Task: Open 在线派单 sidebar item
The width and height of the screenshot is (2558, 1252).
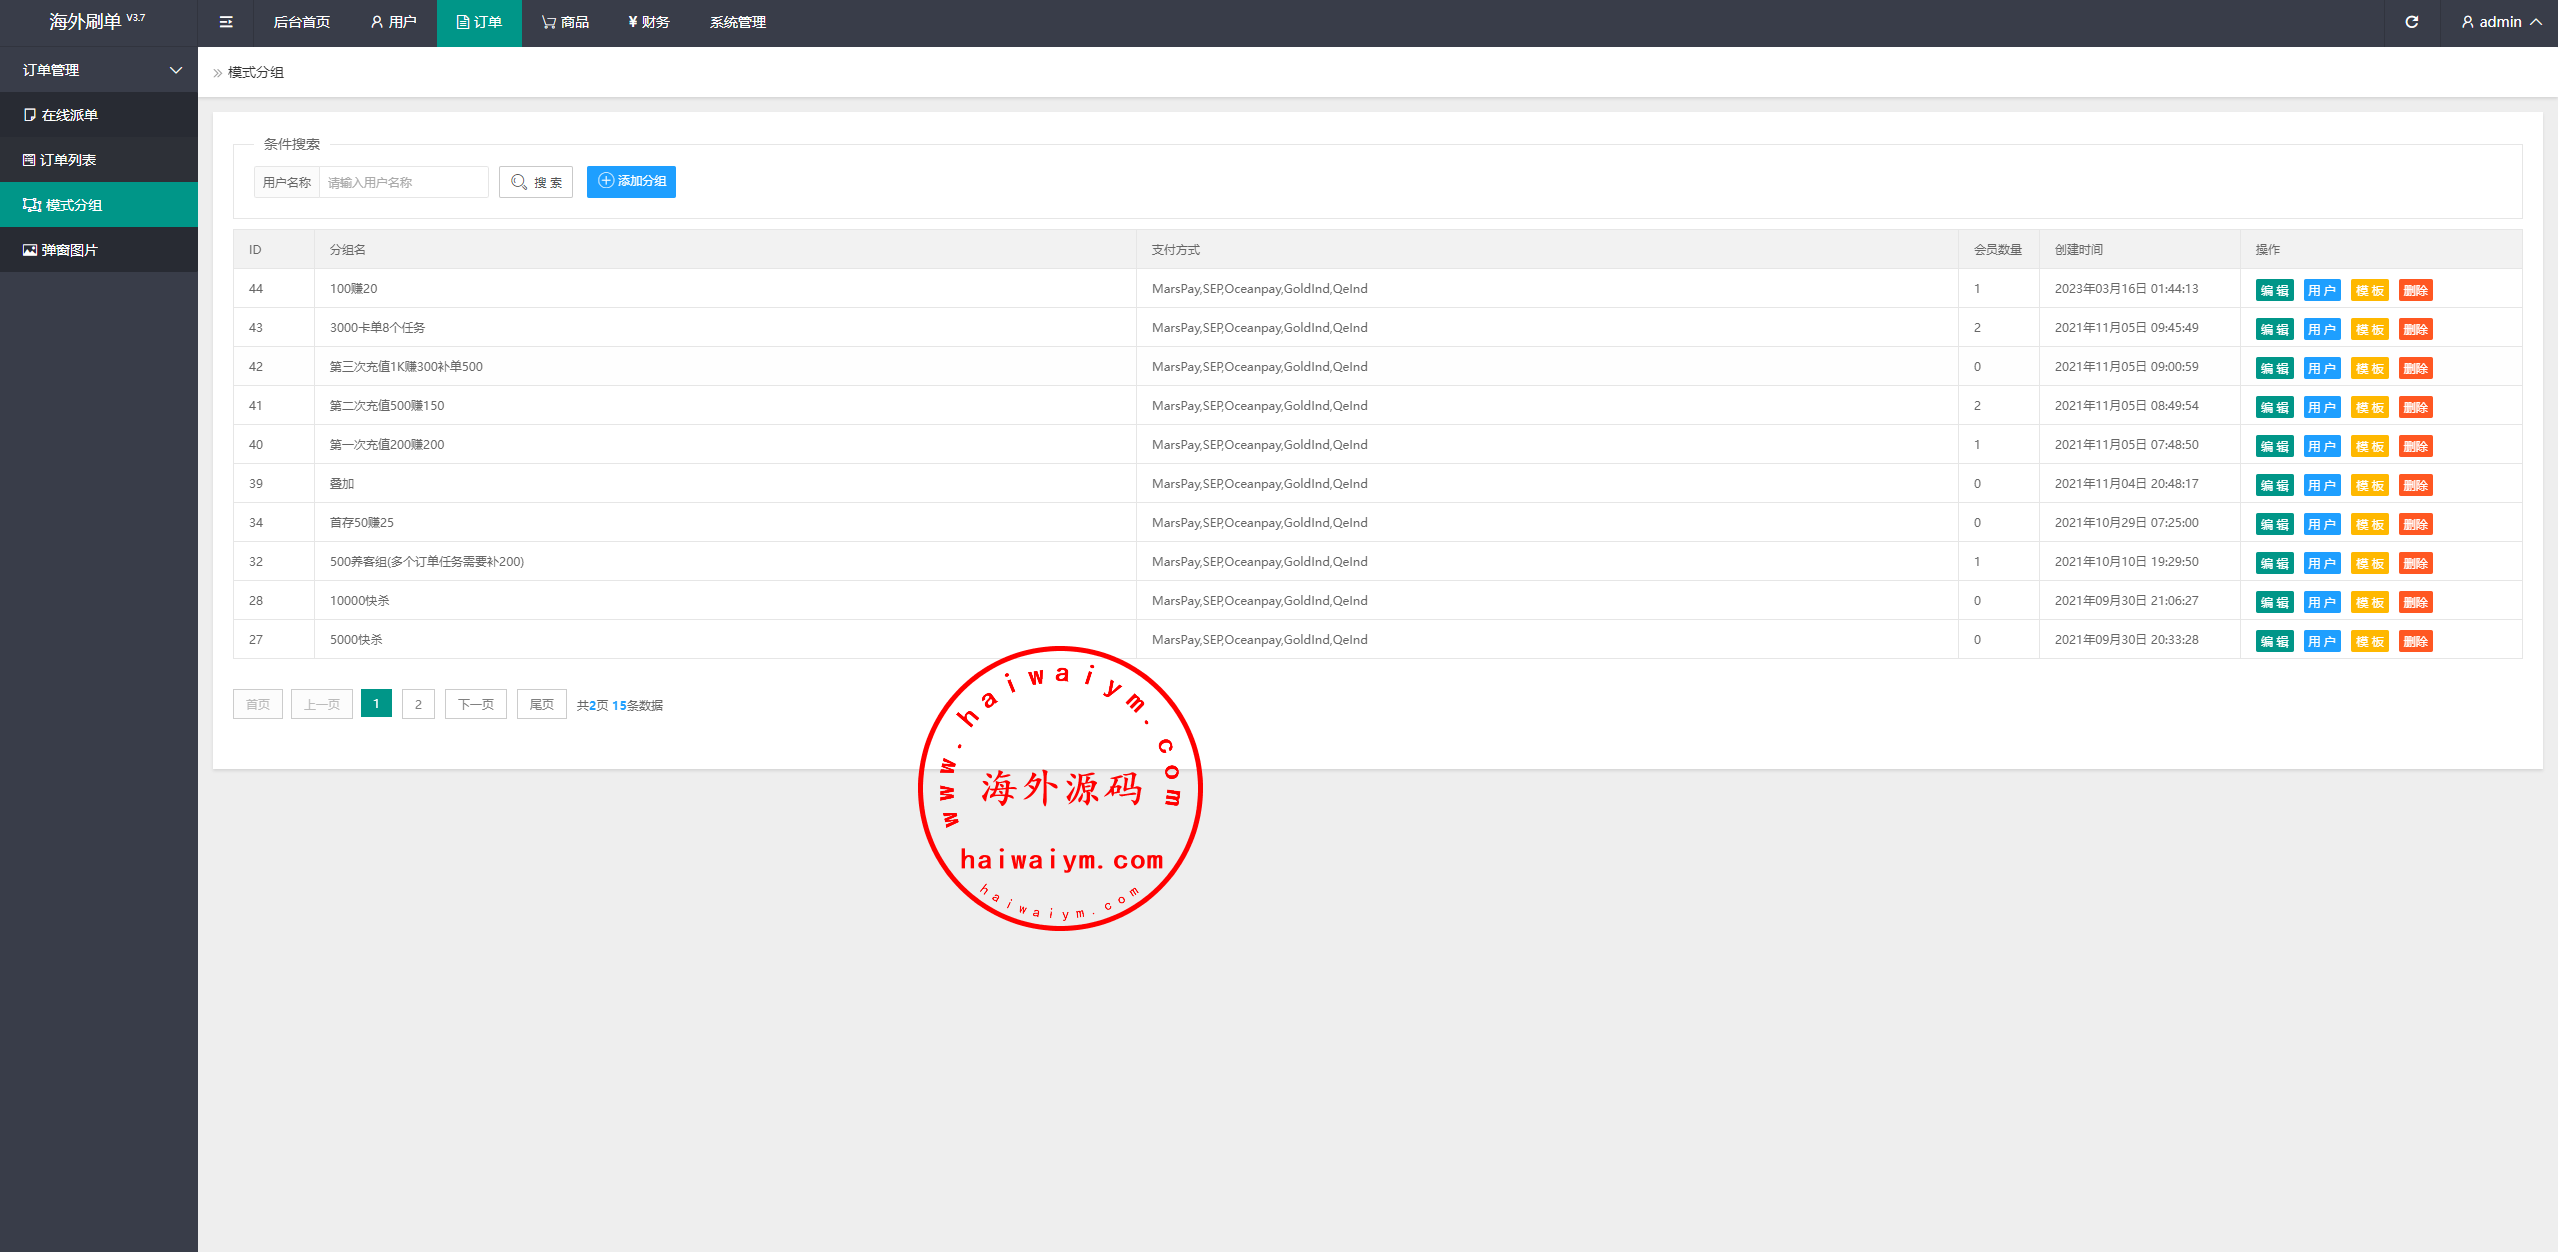Action: point(69,115)
